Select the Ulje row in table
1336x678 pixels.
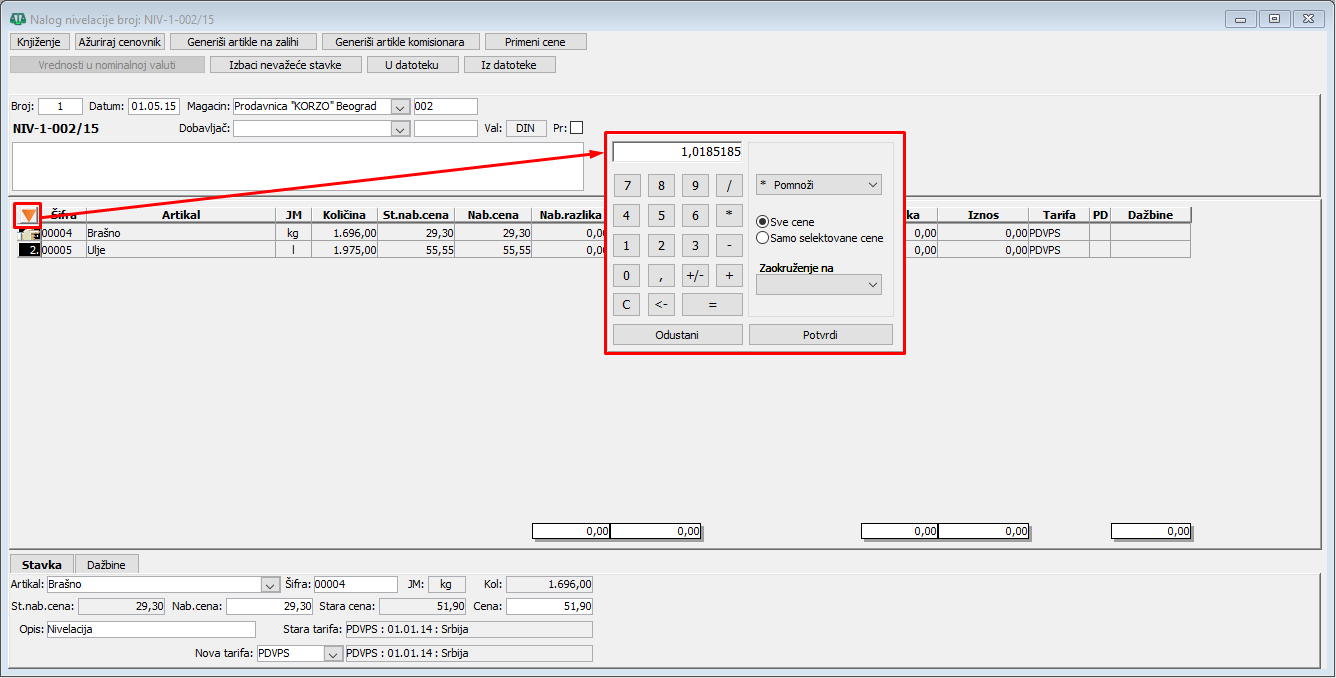click(180, 250)
